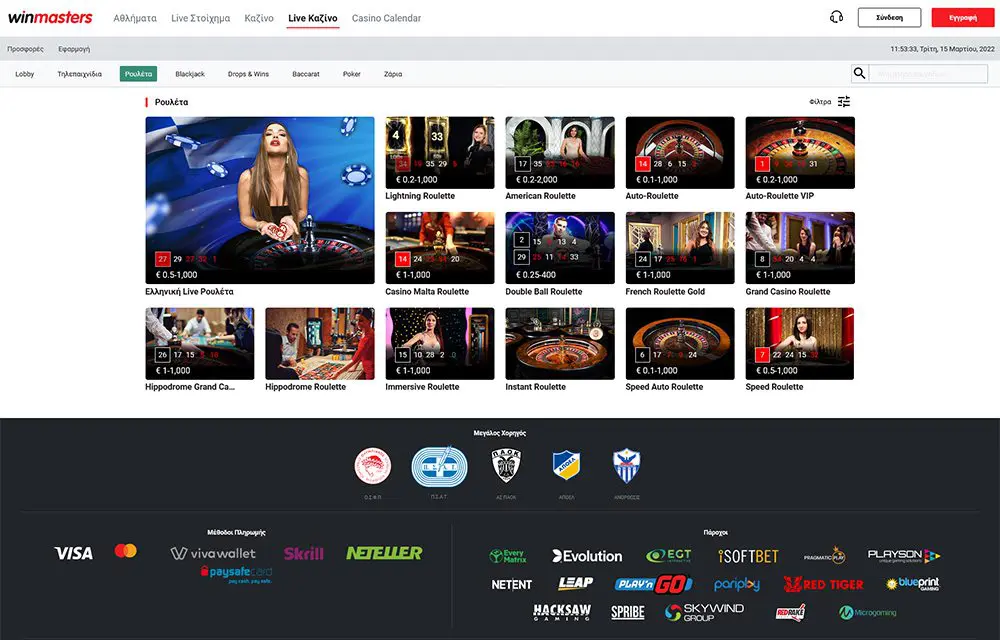Click the Red Tiger provider logo
Image resolution: width=1000 pixels, height=640 pixels.
click(x=823, y=584)
